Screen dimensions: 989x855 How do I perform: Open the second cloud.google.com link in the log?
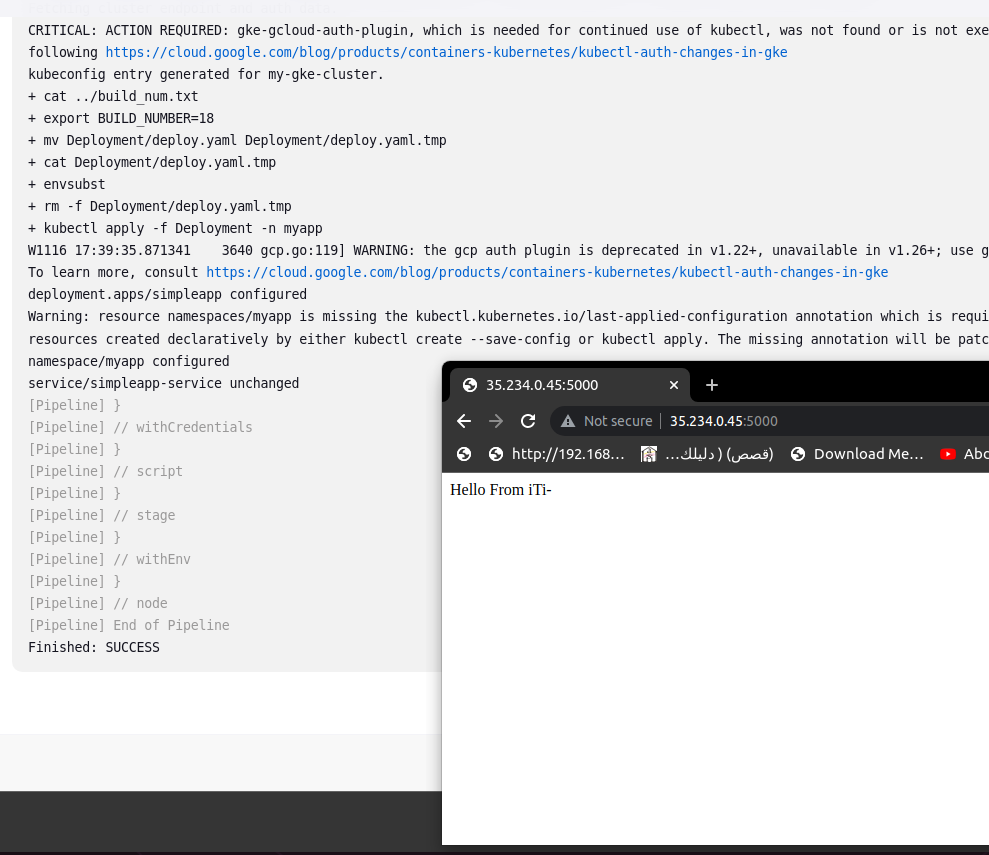(546, 271)
